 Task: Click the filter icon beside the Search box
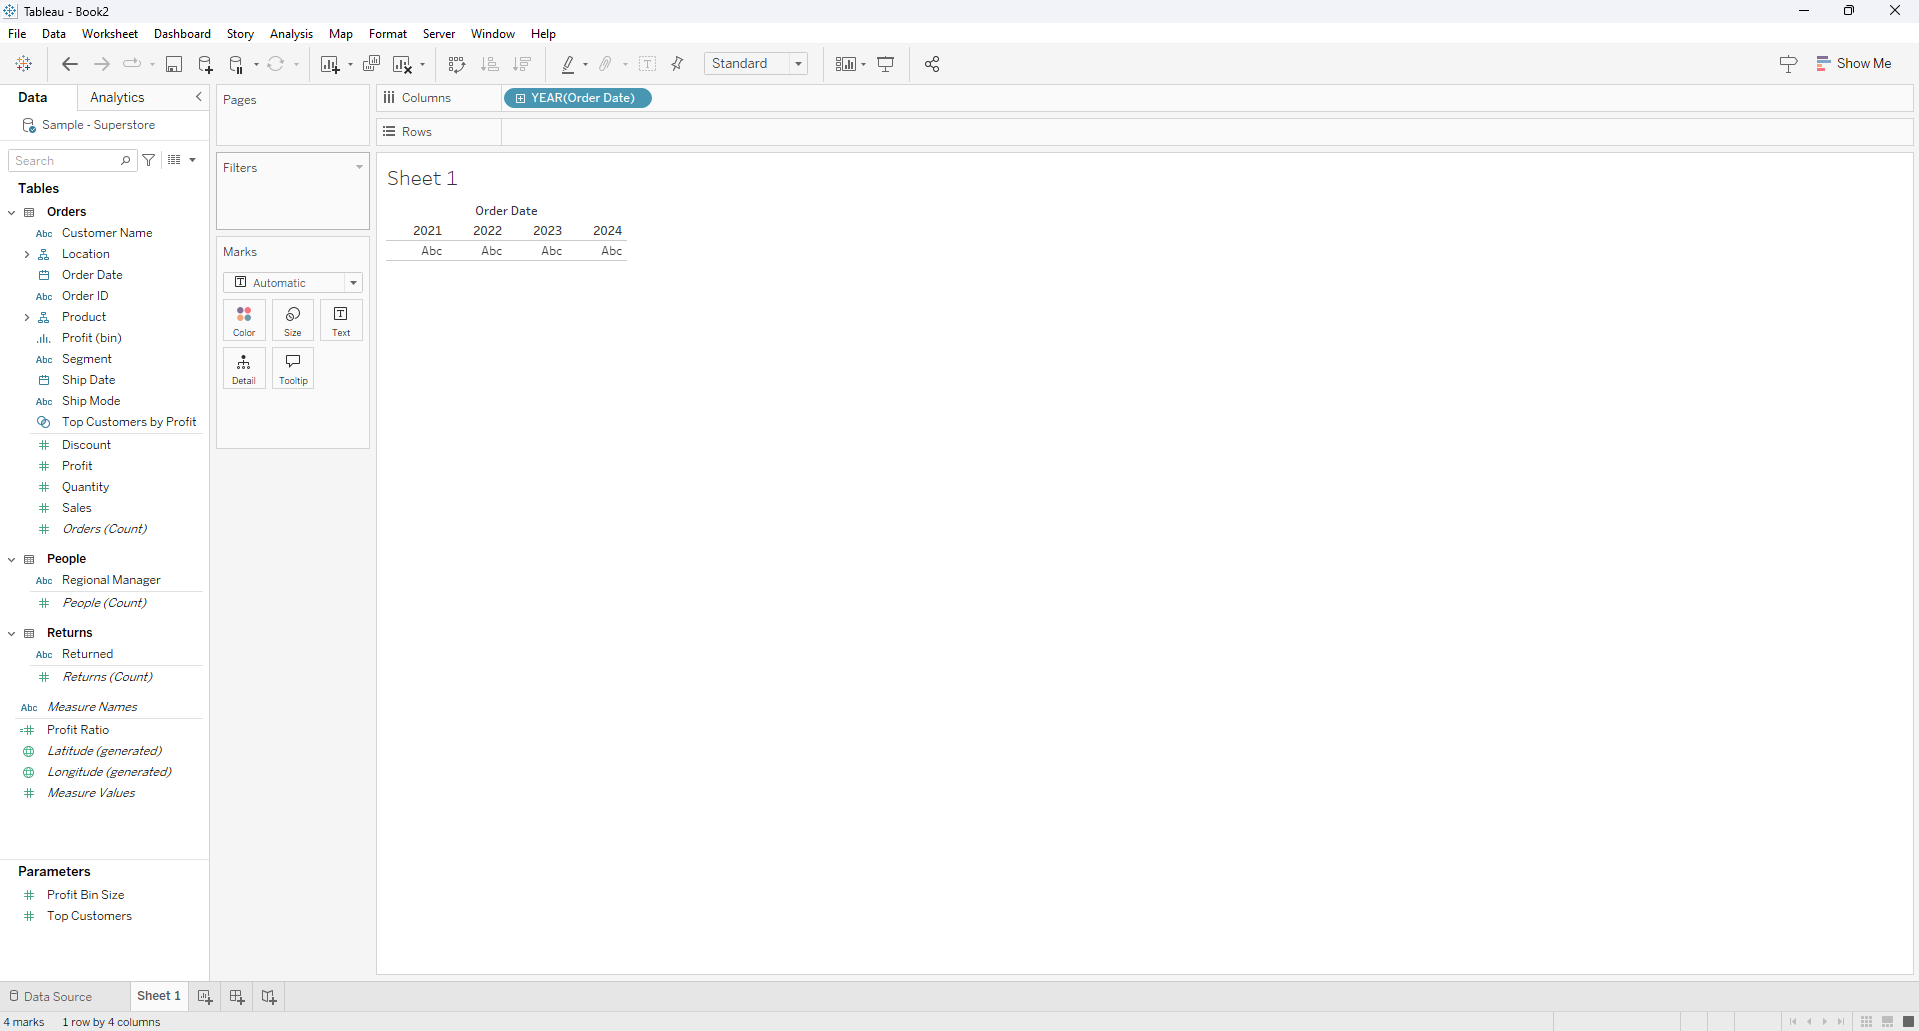point(149,160)
